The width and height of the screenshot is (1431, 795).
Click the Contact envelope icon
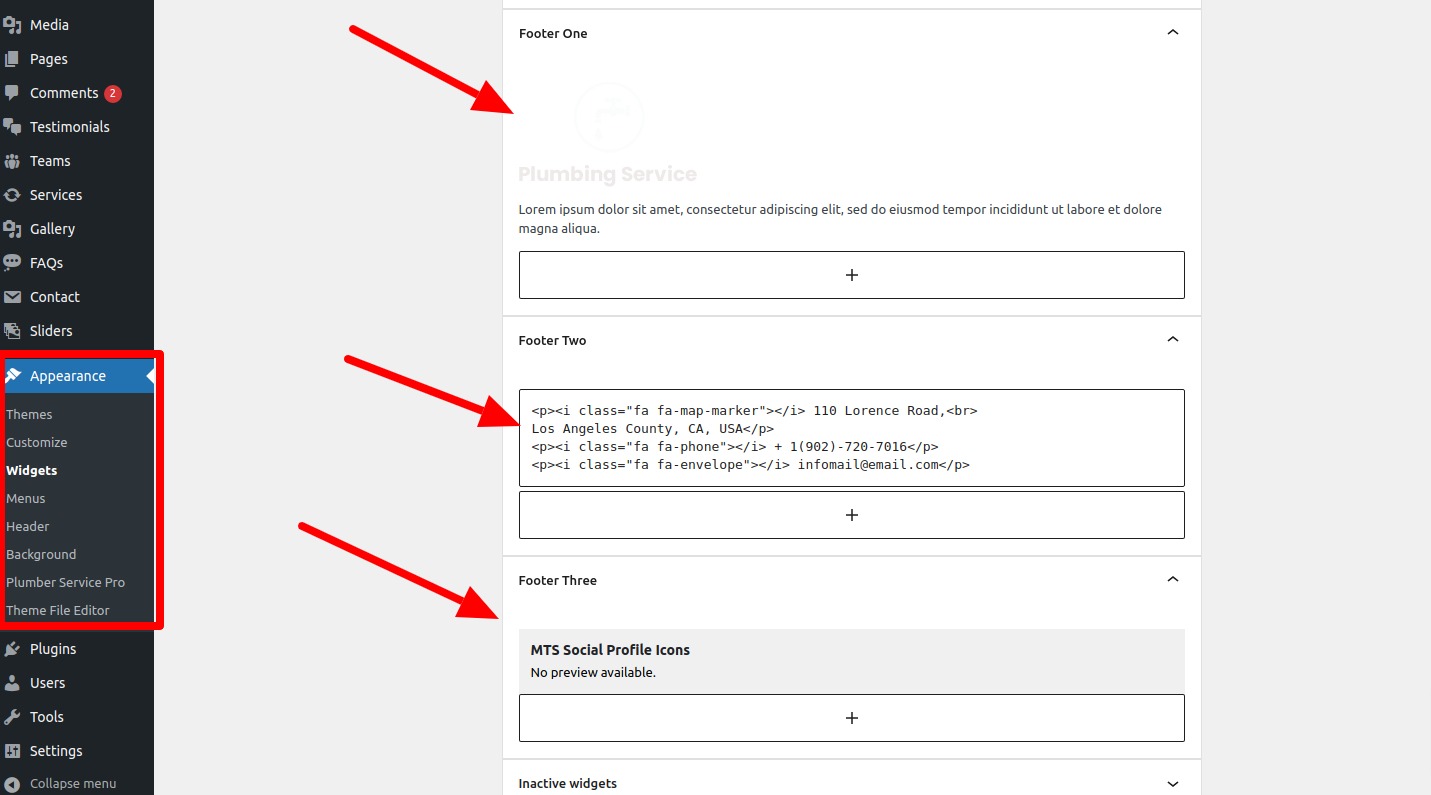[12, 297]
